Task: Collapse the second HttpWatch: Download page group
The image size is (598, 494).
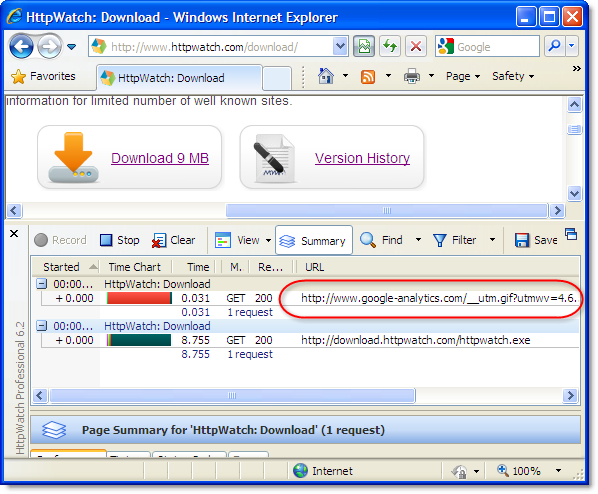Action: coord(42,326)
